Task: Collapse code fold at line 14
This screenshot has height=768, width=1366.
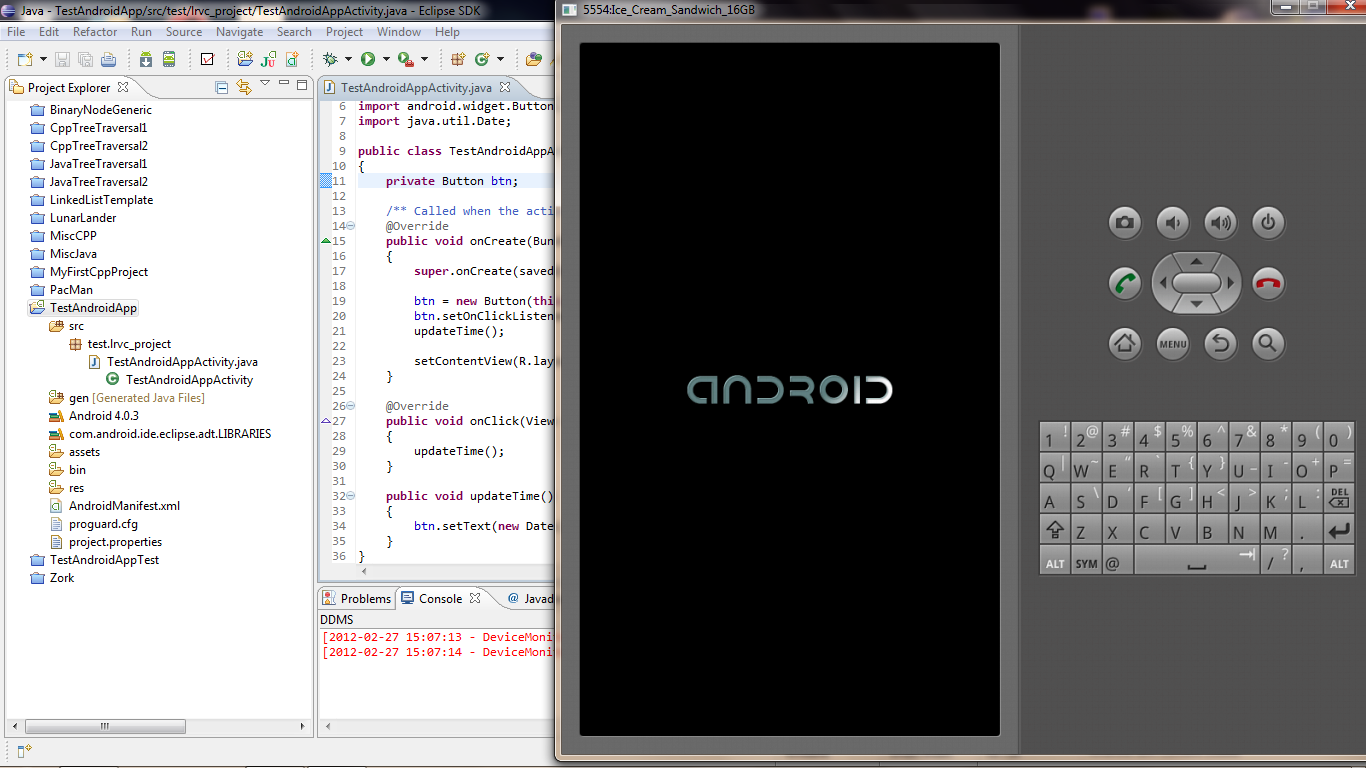Action: (x=350, y=226)
